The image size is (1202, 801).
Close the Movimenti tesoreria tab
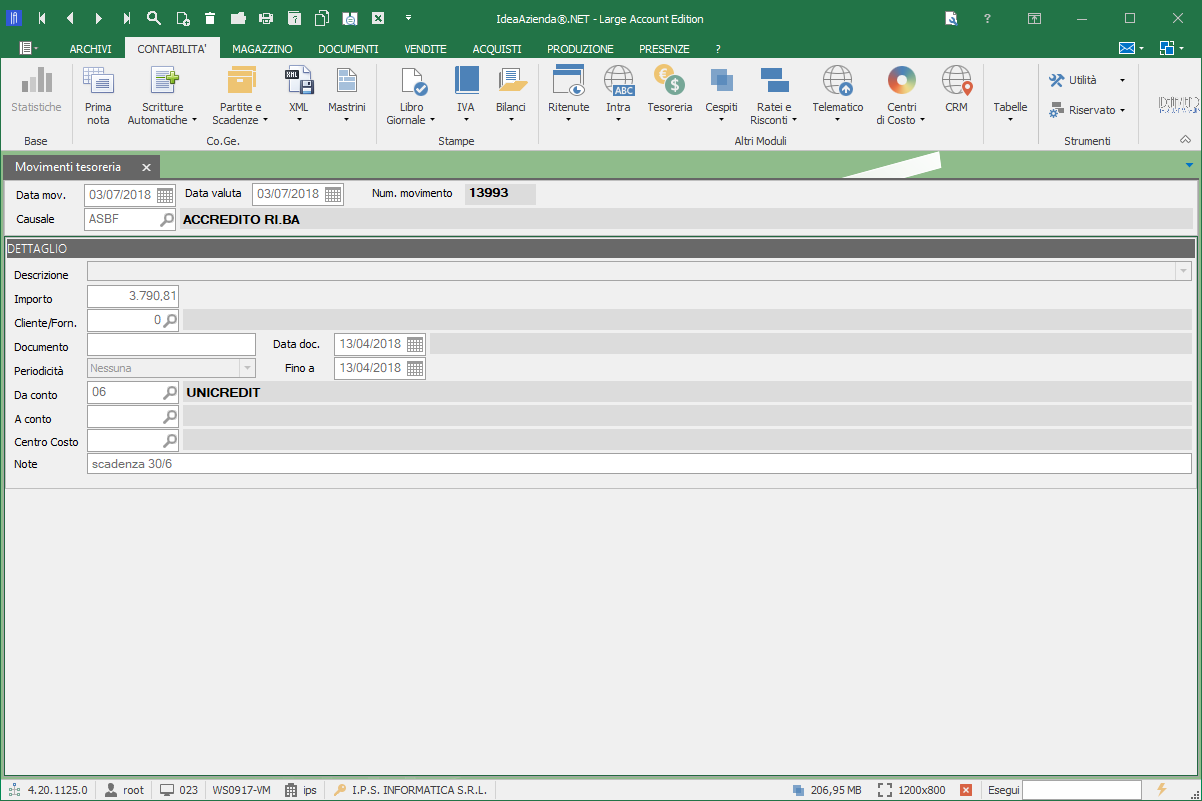145,167
